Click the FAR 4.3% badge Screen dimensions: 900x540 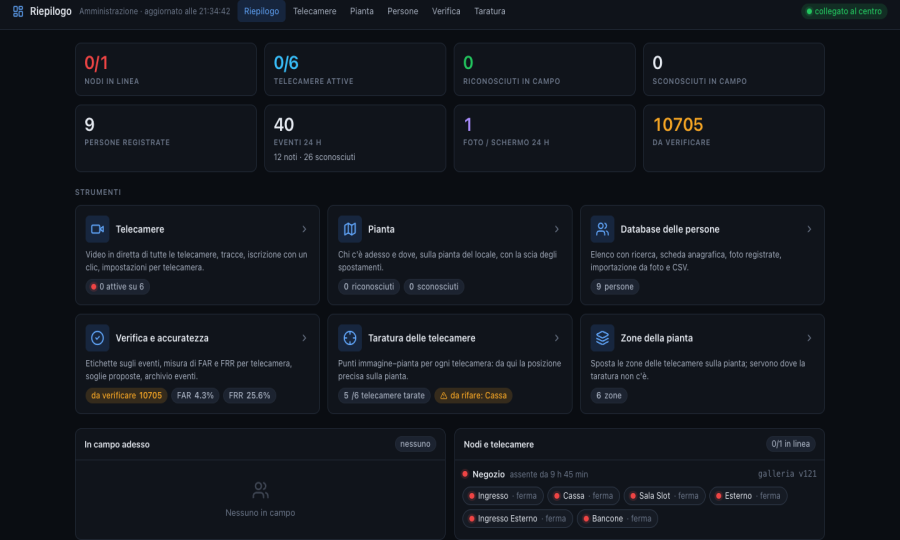coord(195,395)
